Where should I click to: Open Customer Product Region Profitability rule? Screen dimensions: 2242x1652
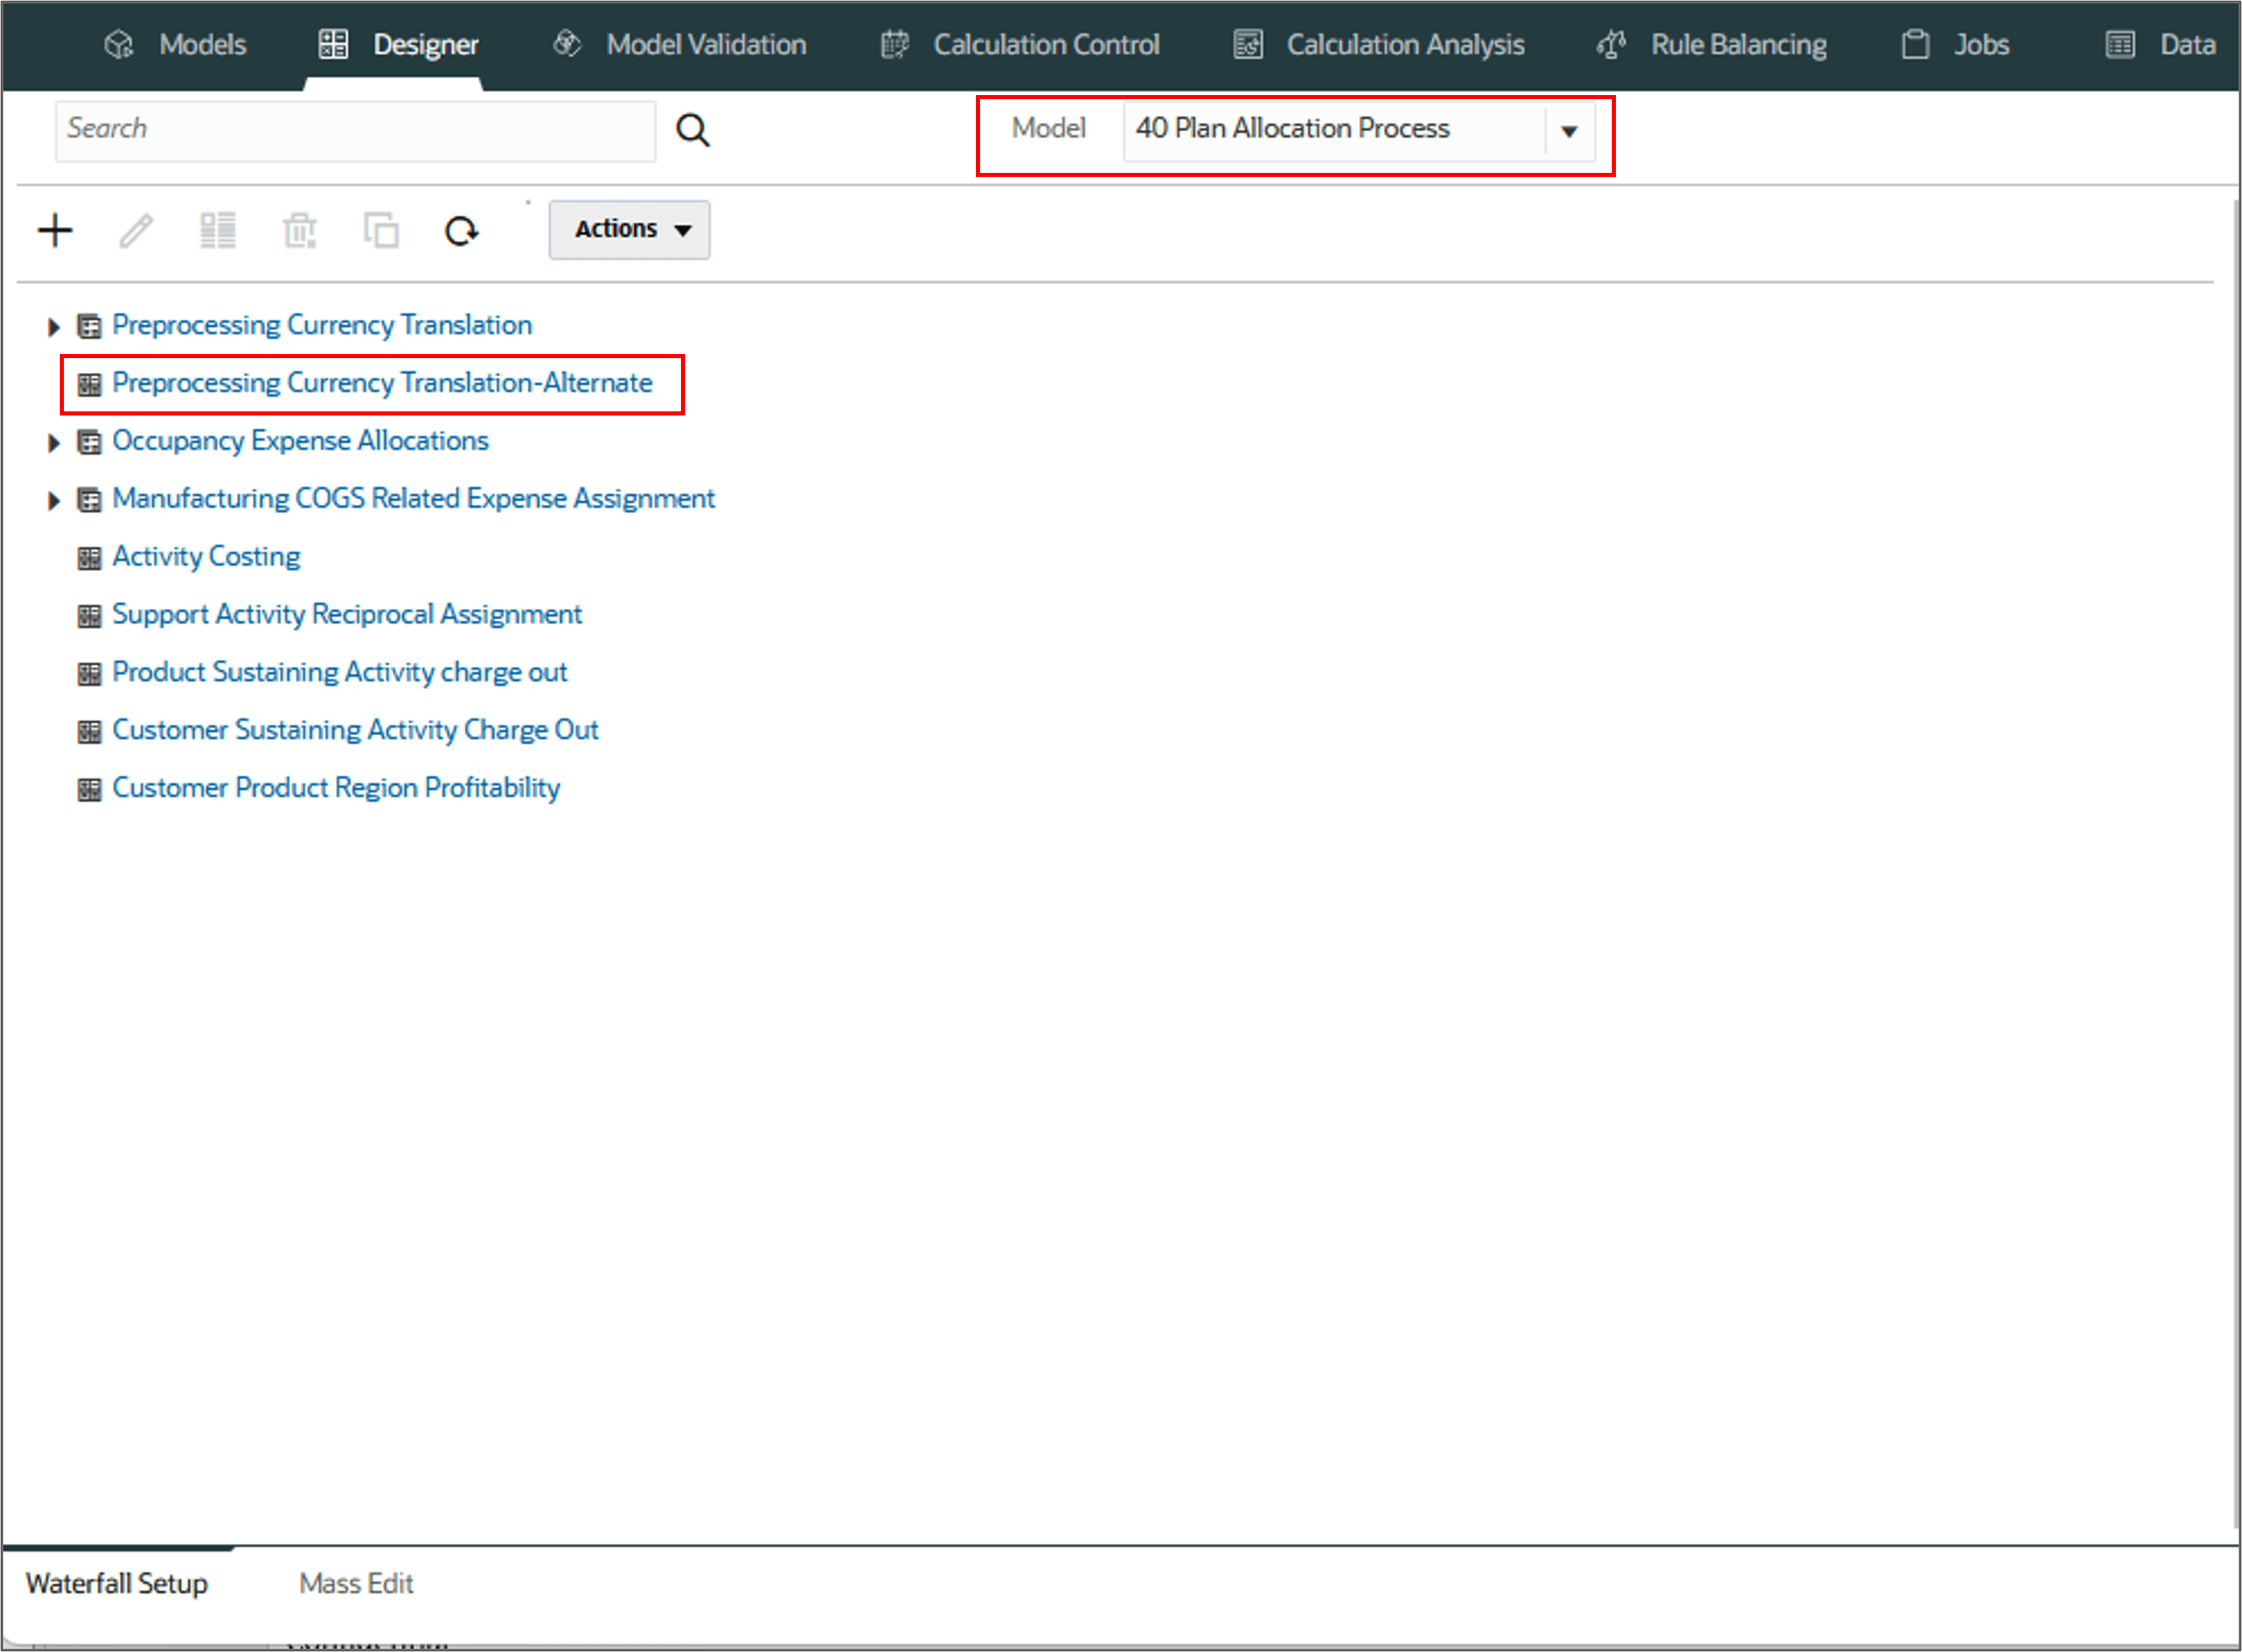[x=336, y=788]
